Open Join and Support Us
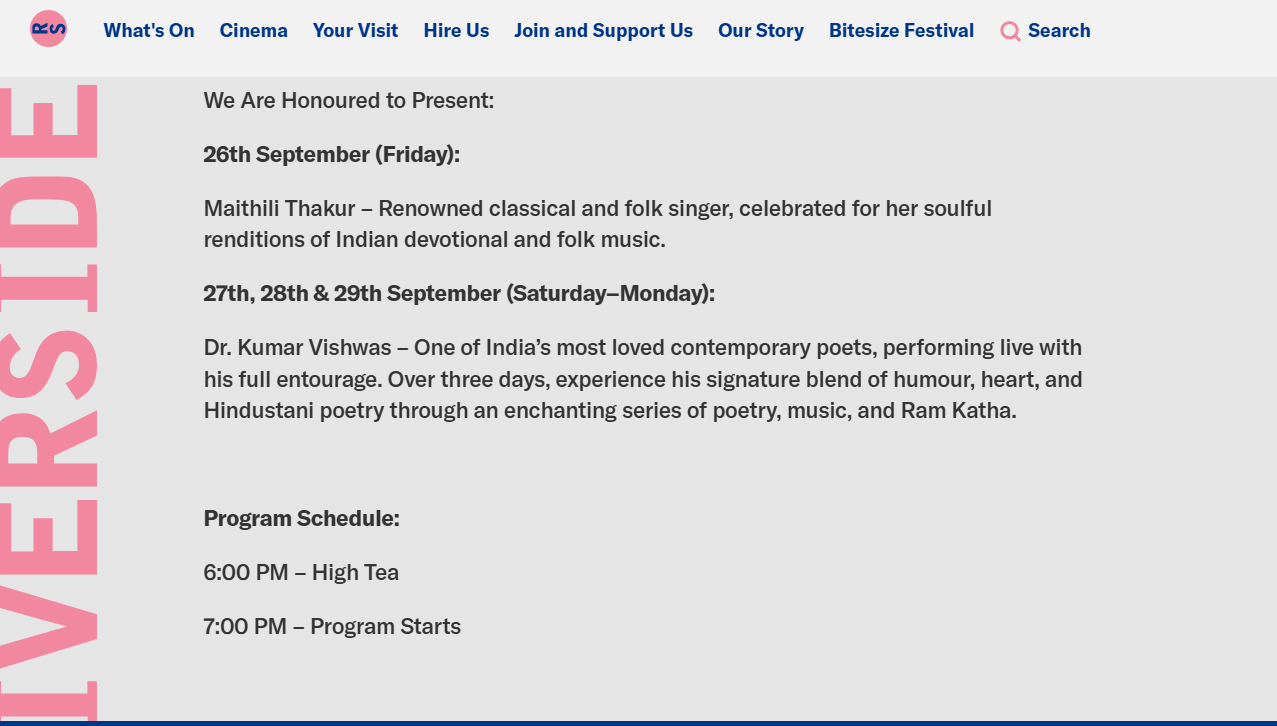The height and width of the screenshot is (726, 1277). 603,31
